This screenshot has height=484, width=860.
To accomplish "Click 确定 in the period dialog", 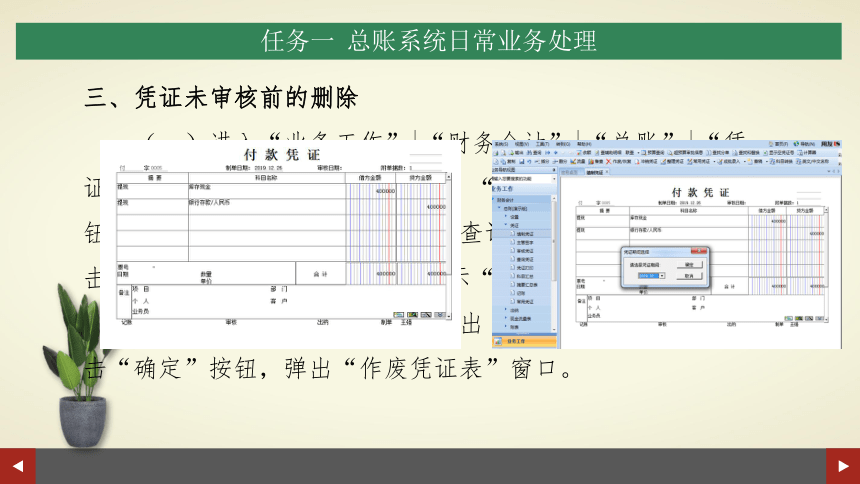I will pyautogui.click(x=689, y=264).
